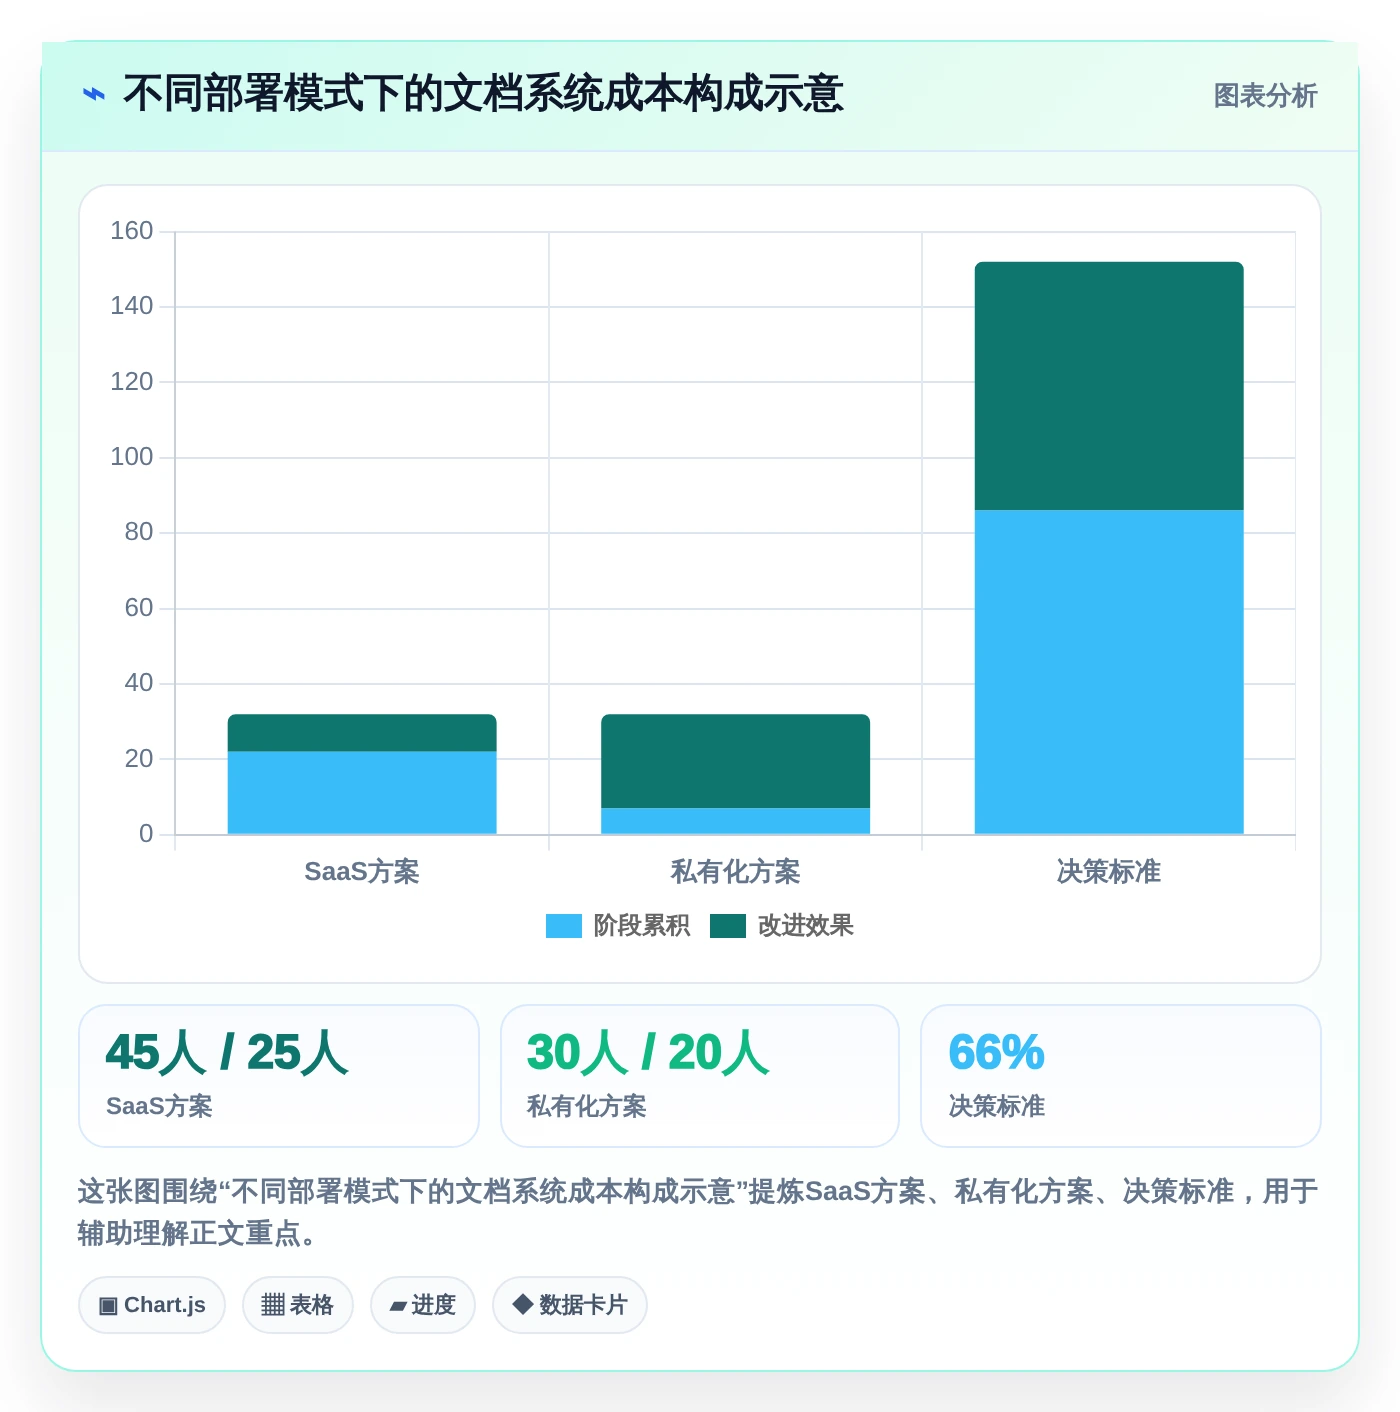Screen dimensions: 1400x1412
Task: Toggle the 改进效果 legend item
Action: click(x=782, y=926)
